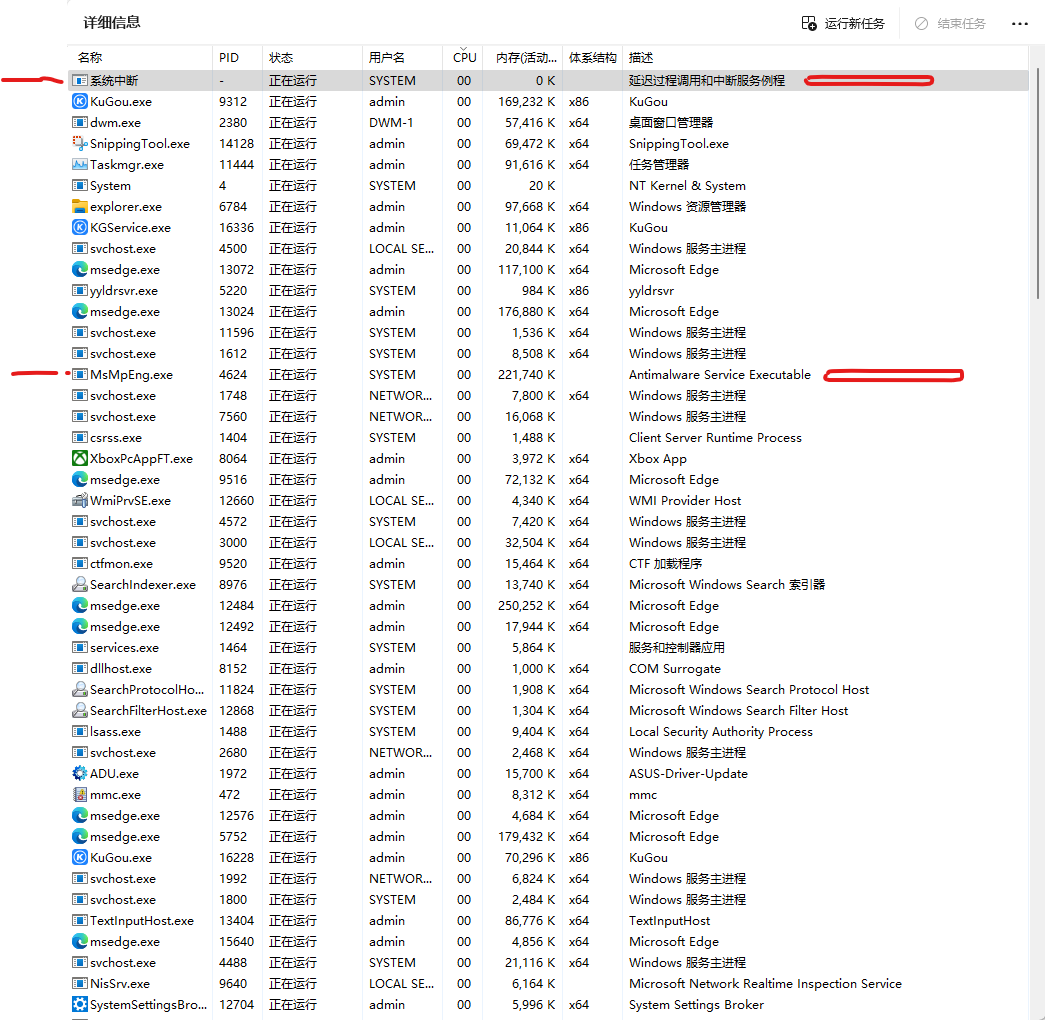The width and height of the screenshot is (1045, 1020).
Task: Click description Local Security Authority Process
Action: coord(721,731)
